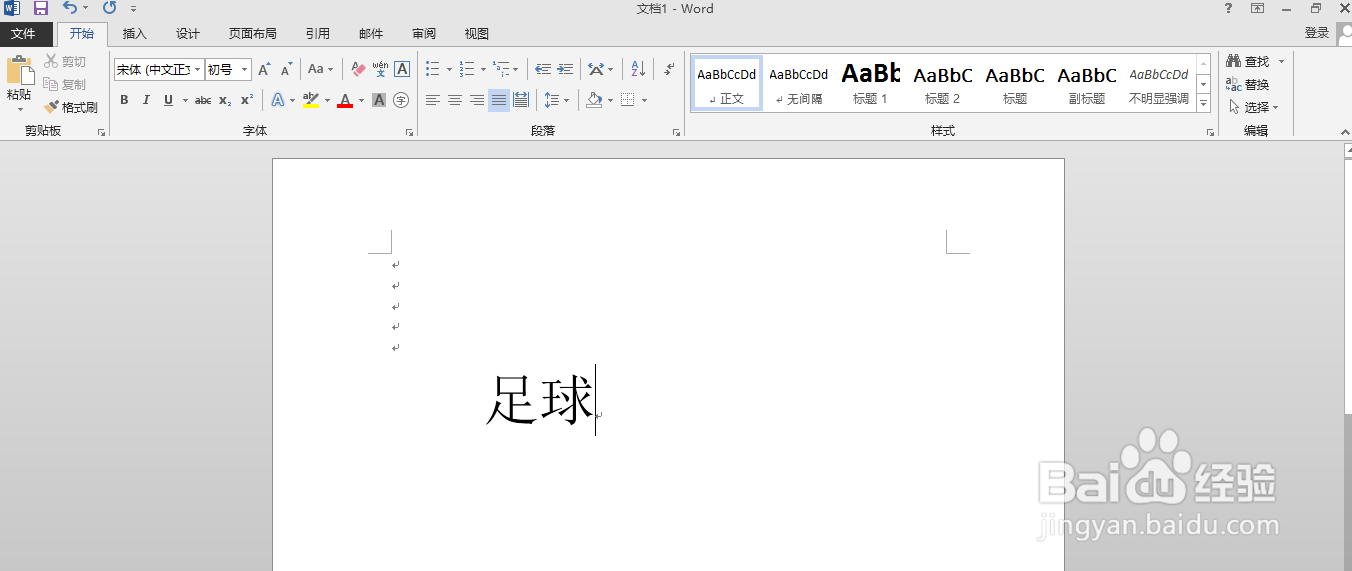Click the Paste (粘贴) clipboard icon
Image resolution: width=1352 pixels, height=571 pixels.
click(19, 71)
